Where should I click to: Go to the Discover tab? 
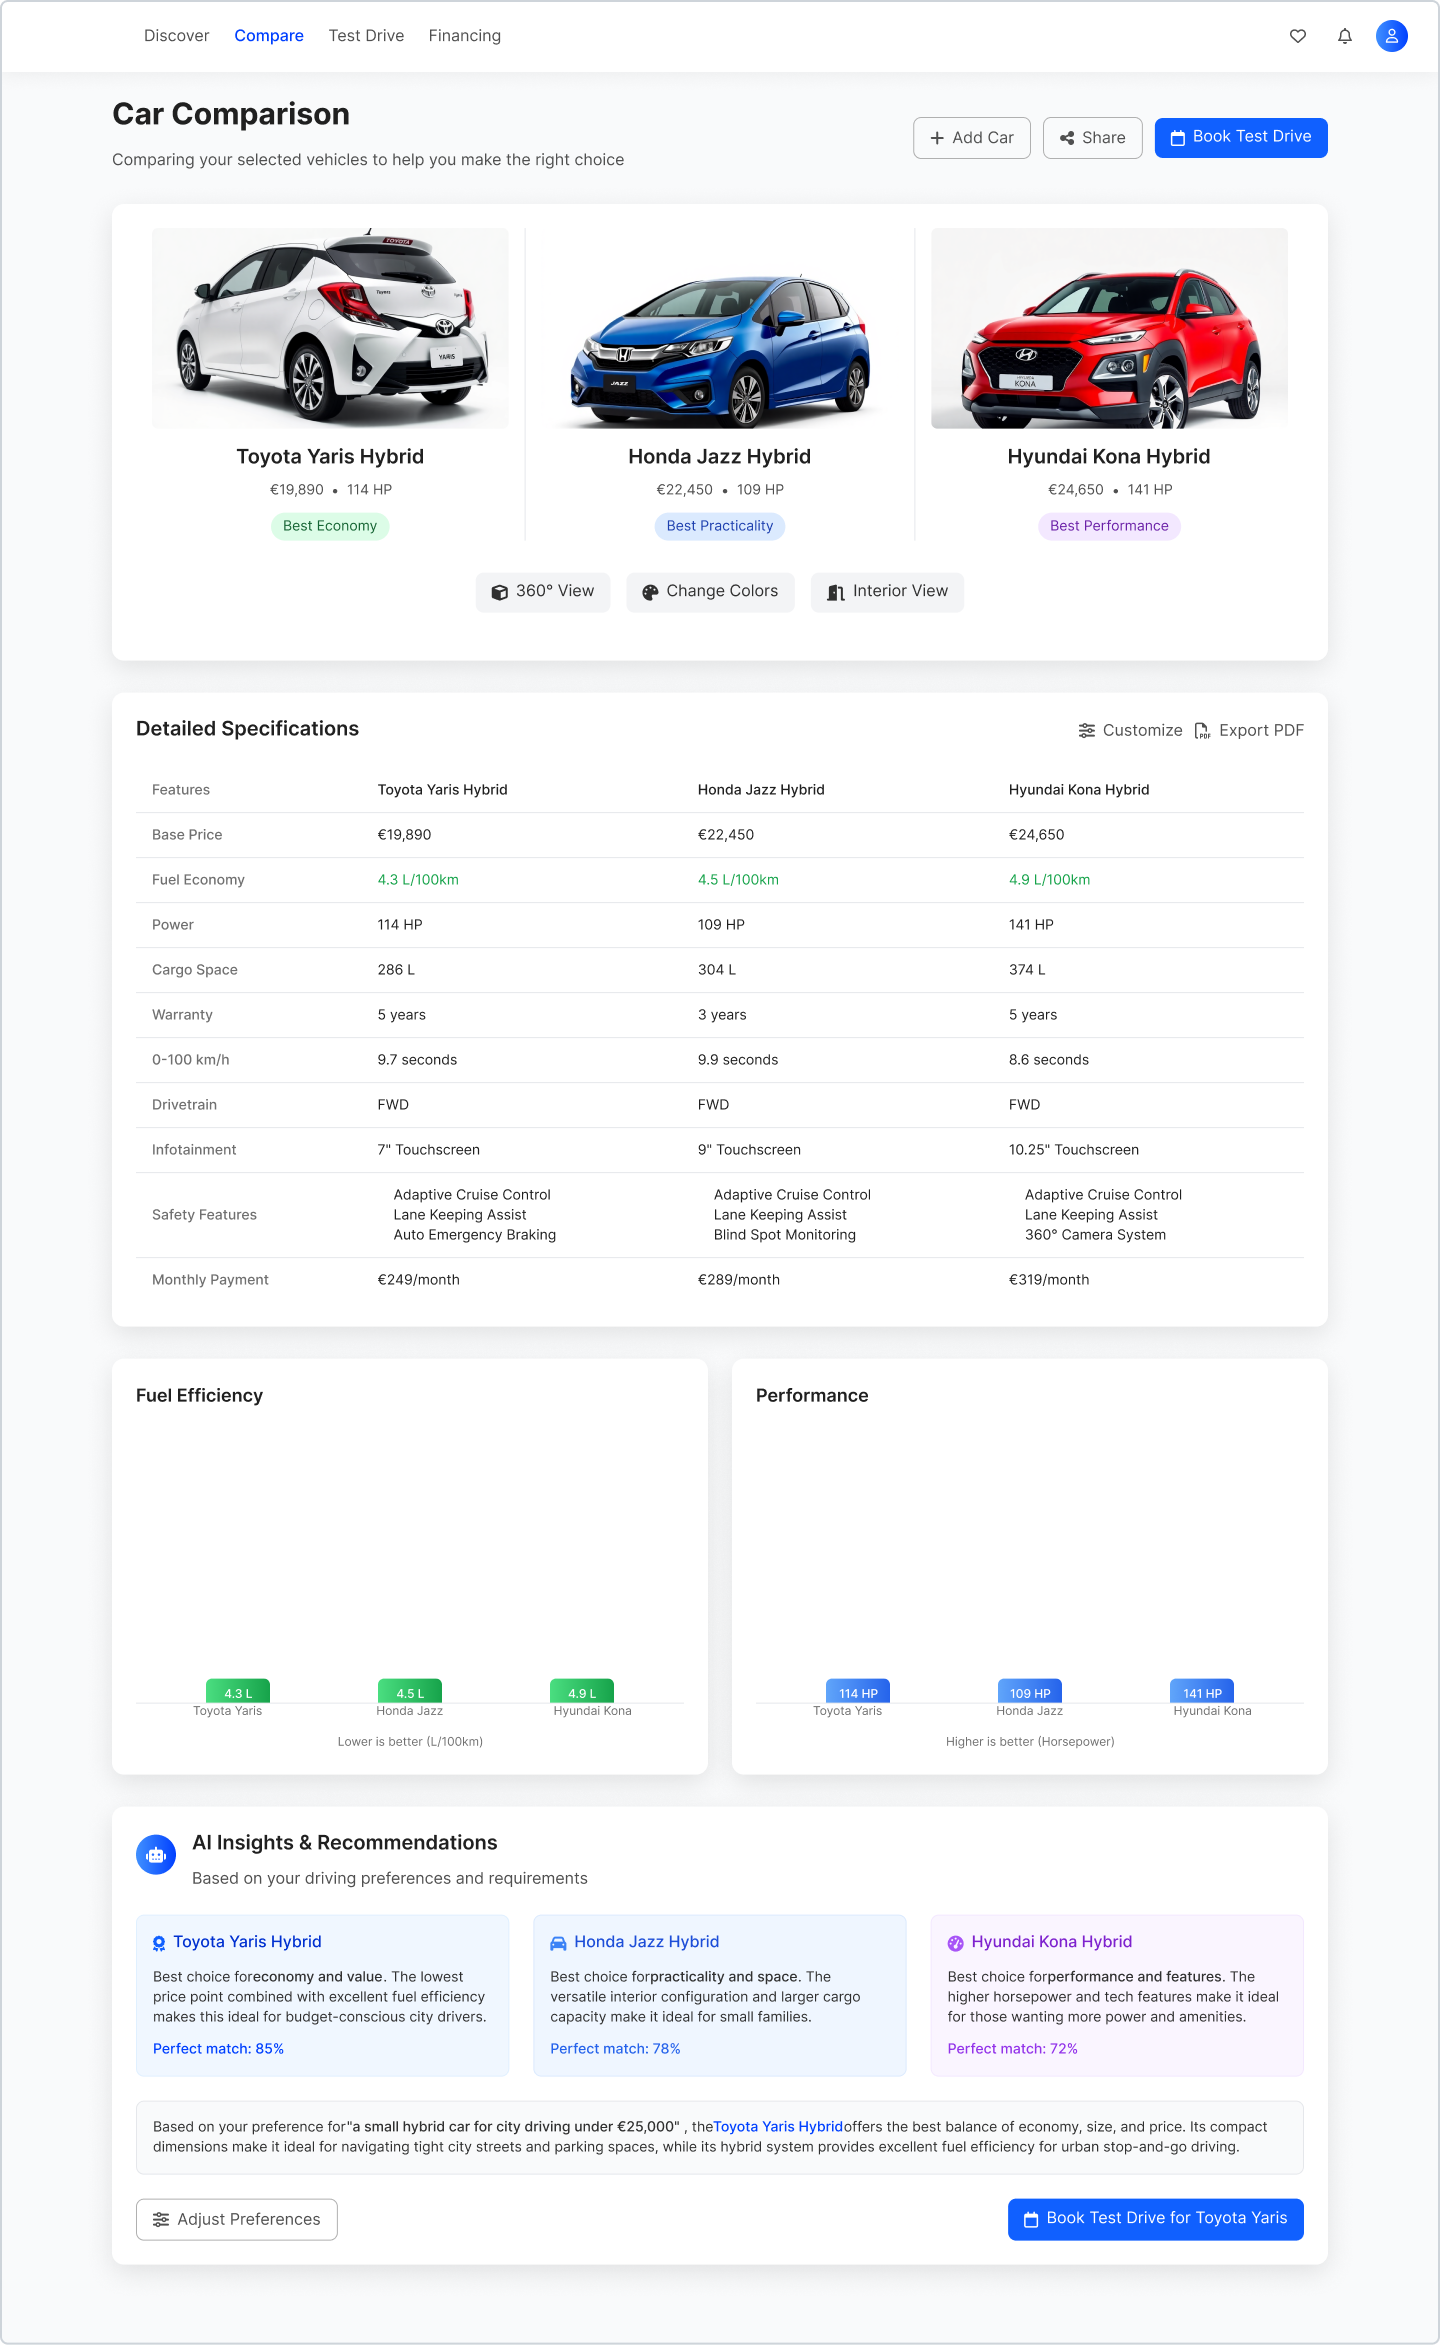177,36
